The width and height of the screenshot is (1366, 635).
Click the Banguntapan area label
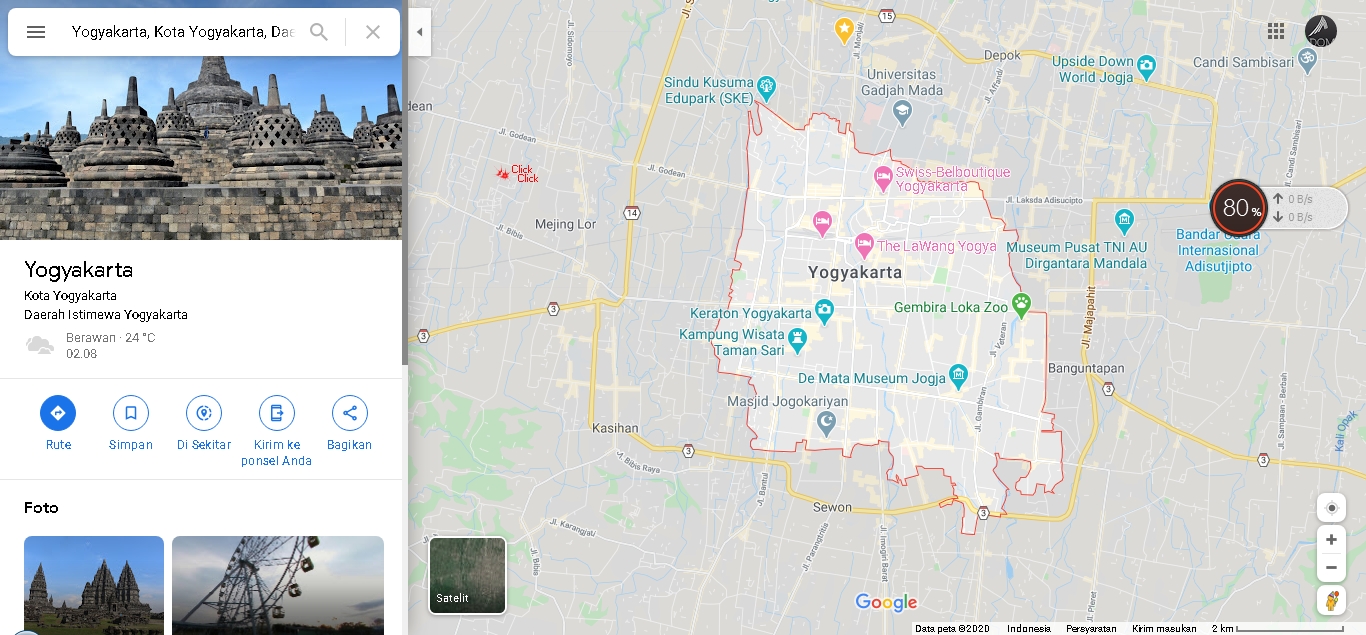[x=1086, y=368]
